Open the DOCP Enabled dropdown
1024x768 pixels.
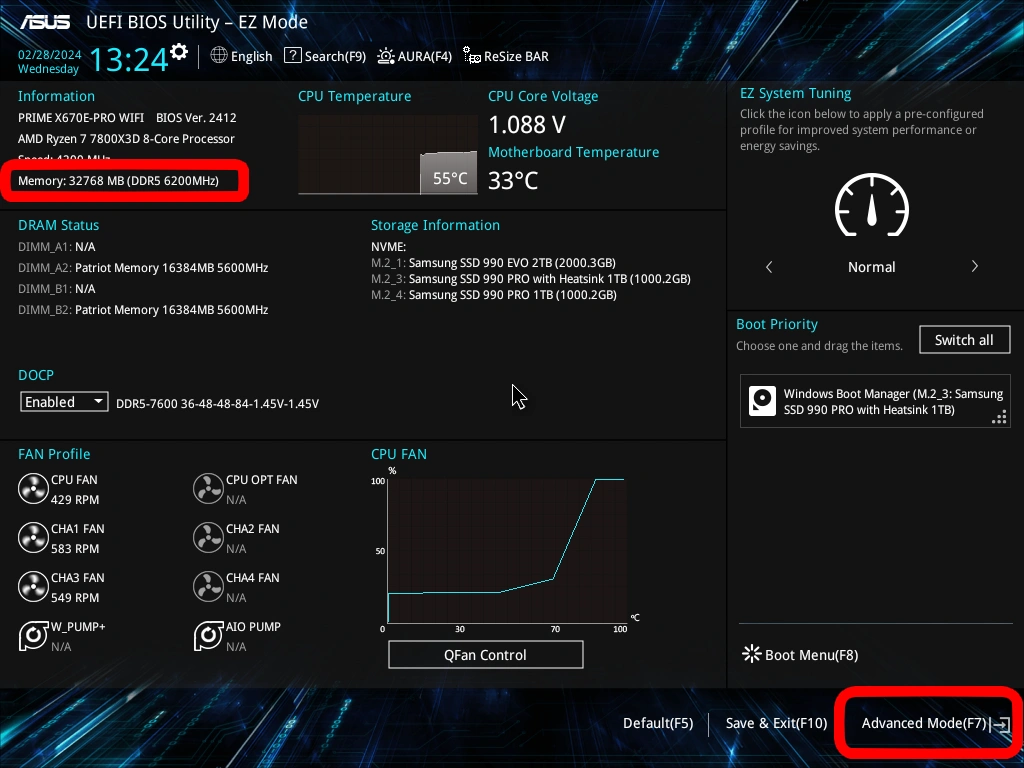point(64,402)
